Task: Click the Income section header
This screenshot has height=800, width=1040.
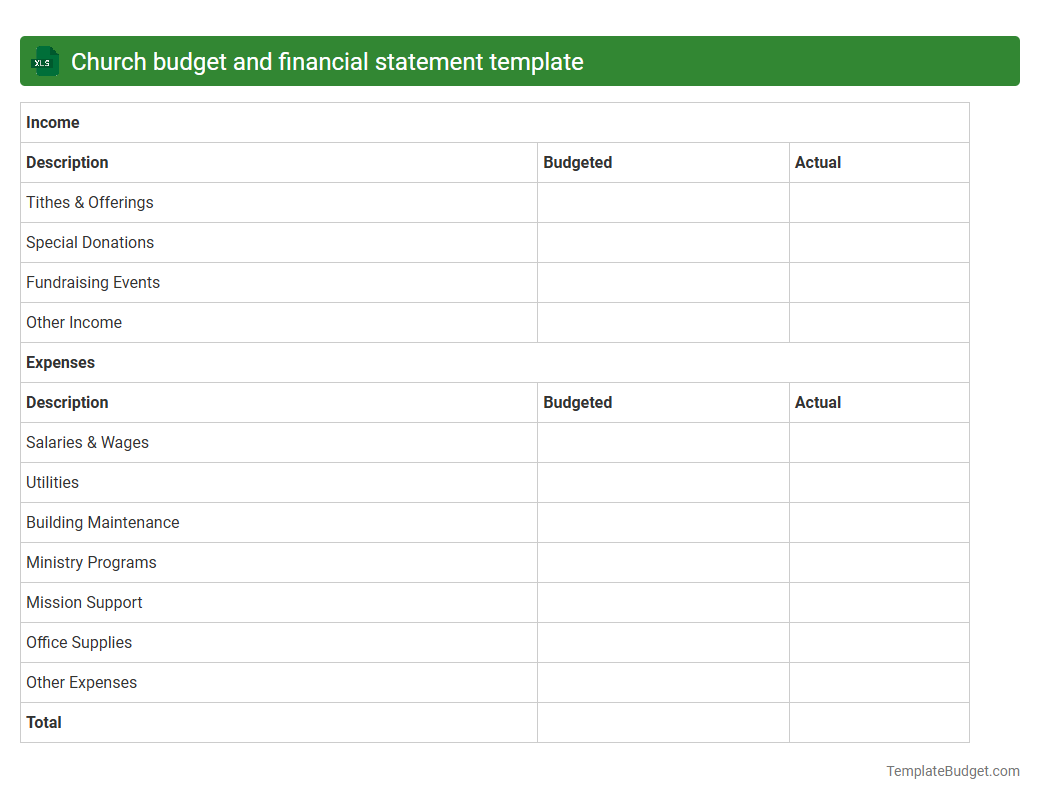Action: [53, 122]
